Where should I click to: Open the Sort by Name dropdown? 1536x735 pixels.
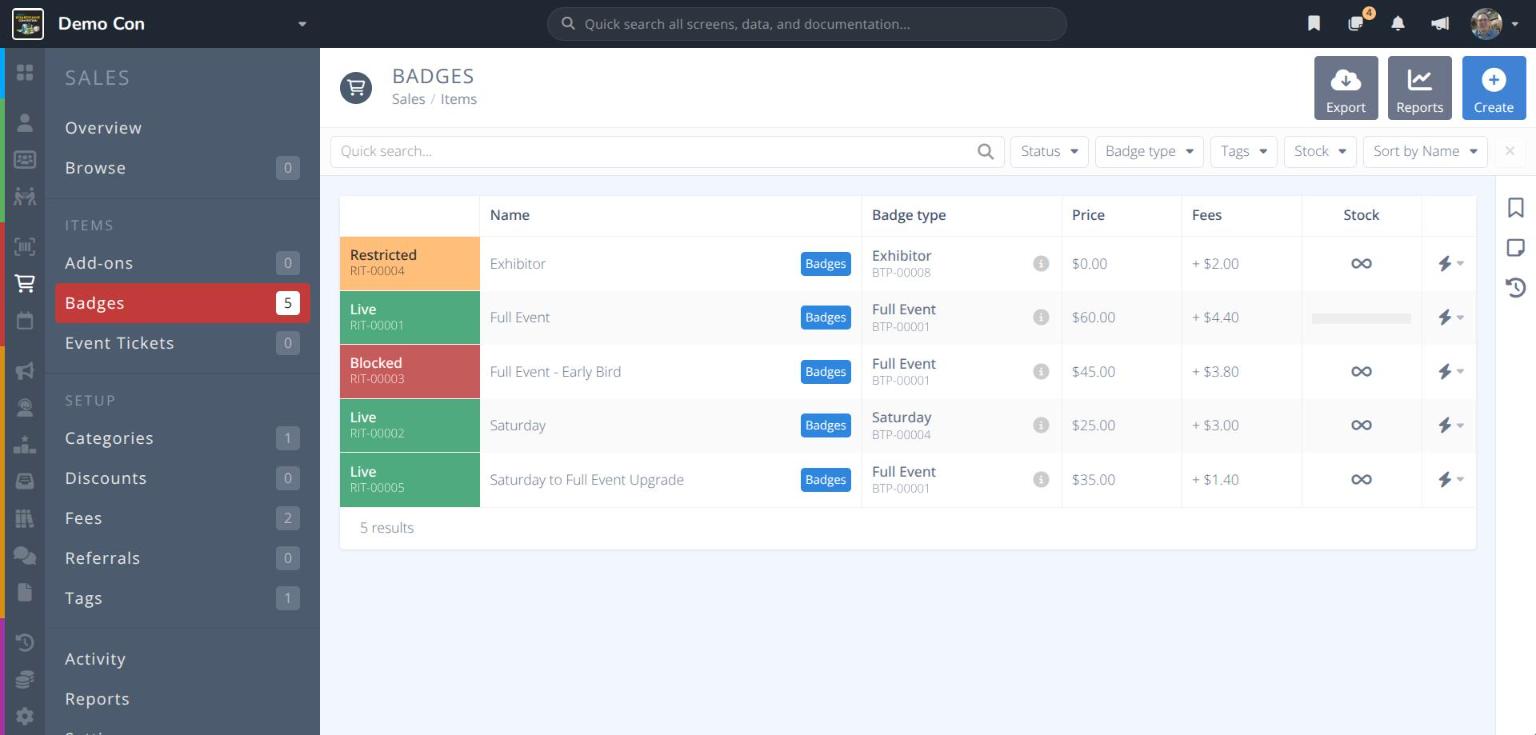point(1425,151)
